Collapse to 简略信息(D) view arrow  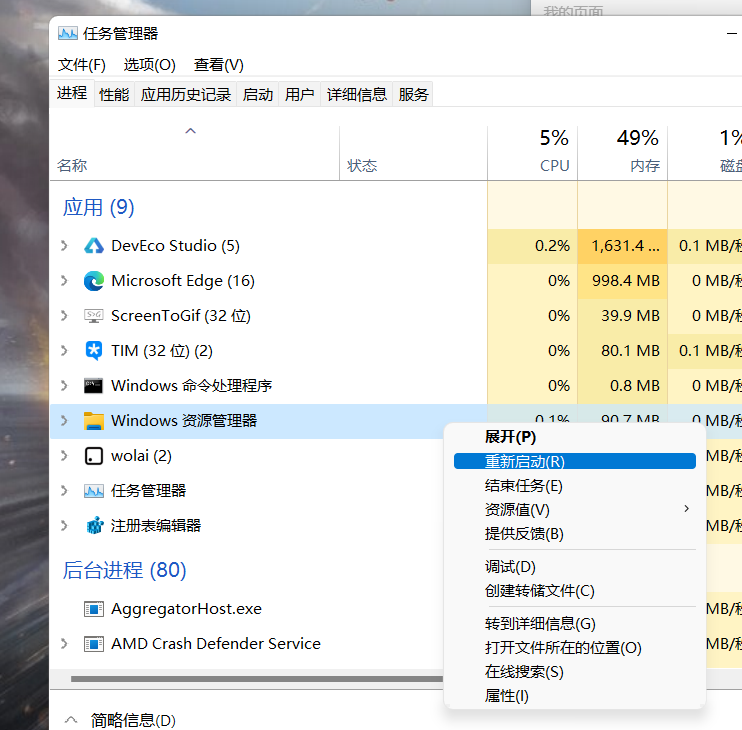71,720
